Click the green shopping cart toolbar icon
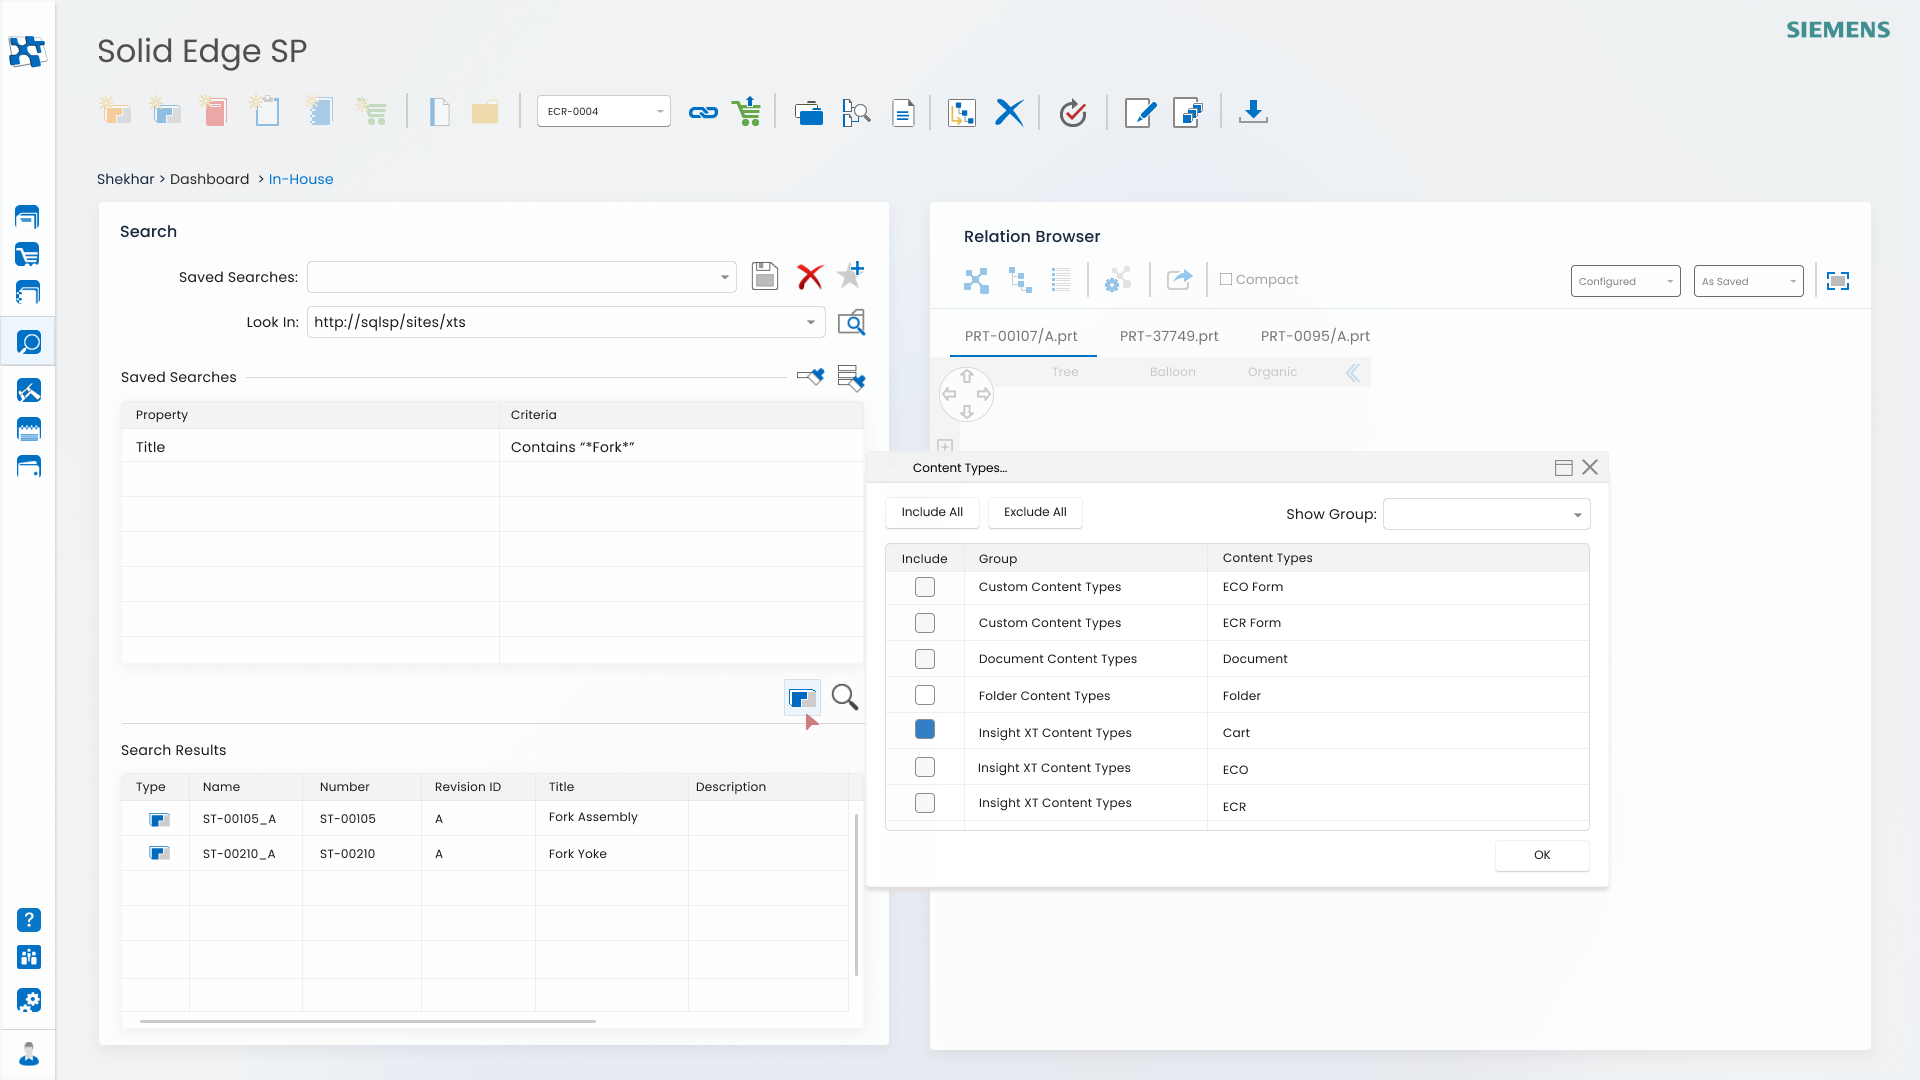 747,112
